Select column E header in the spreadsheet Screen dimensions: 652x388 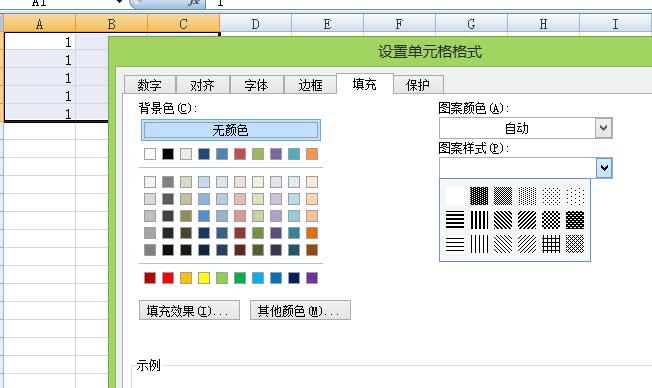(x=327, y=24)
